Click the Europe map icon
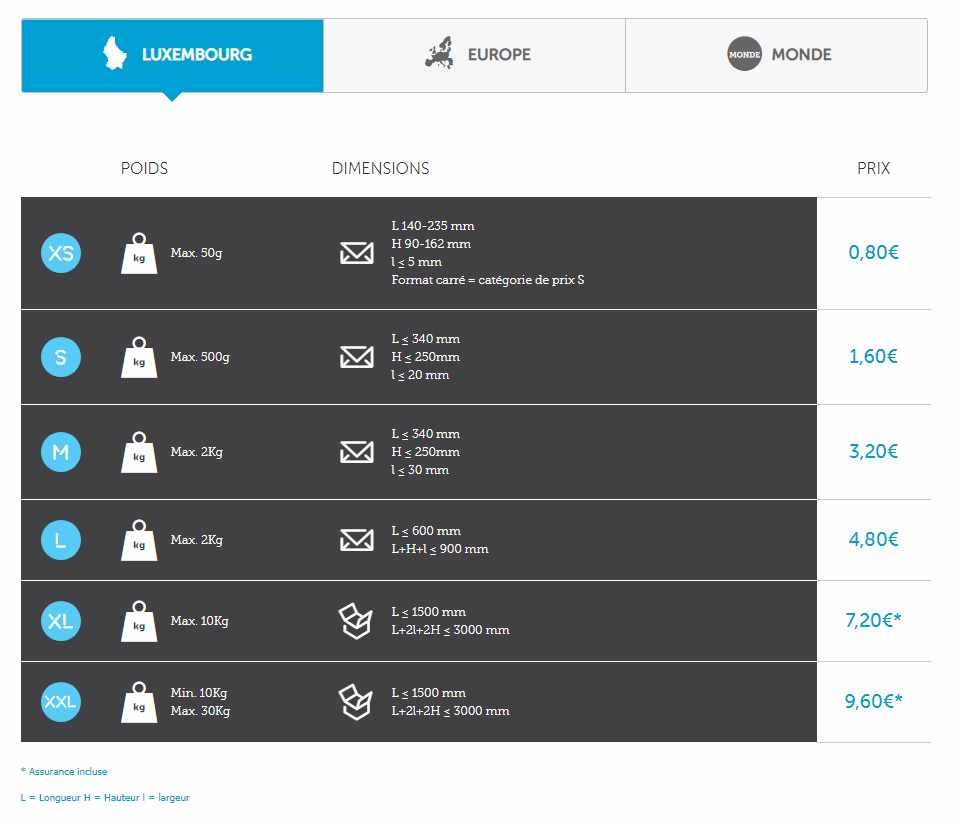This screenshot has height=822, width=959. point(440,53)
